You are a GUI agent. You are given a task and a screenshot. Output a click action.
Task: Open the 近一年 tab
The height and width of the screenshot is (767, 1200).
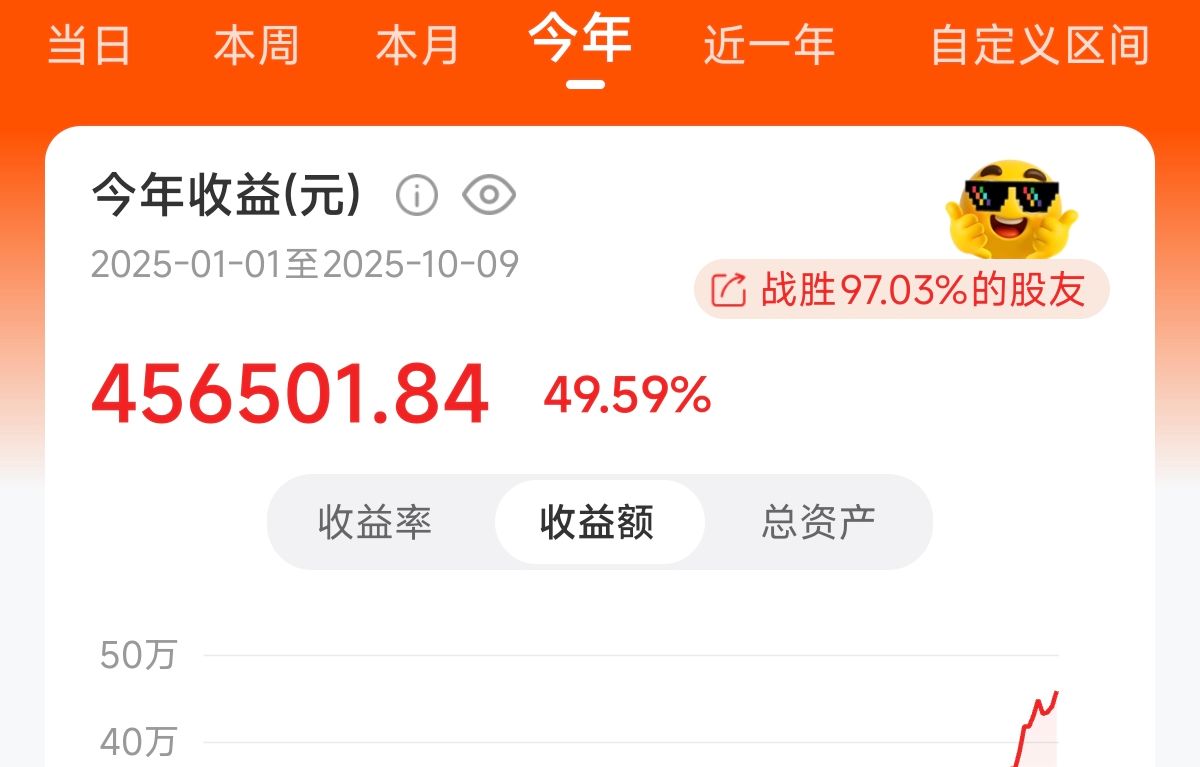tap(769, 46)
